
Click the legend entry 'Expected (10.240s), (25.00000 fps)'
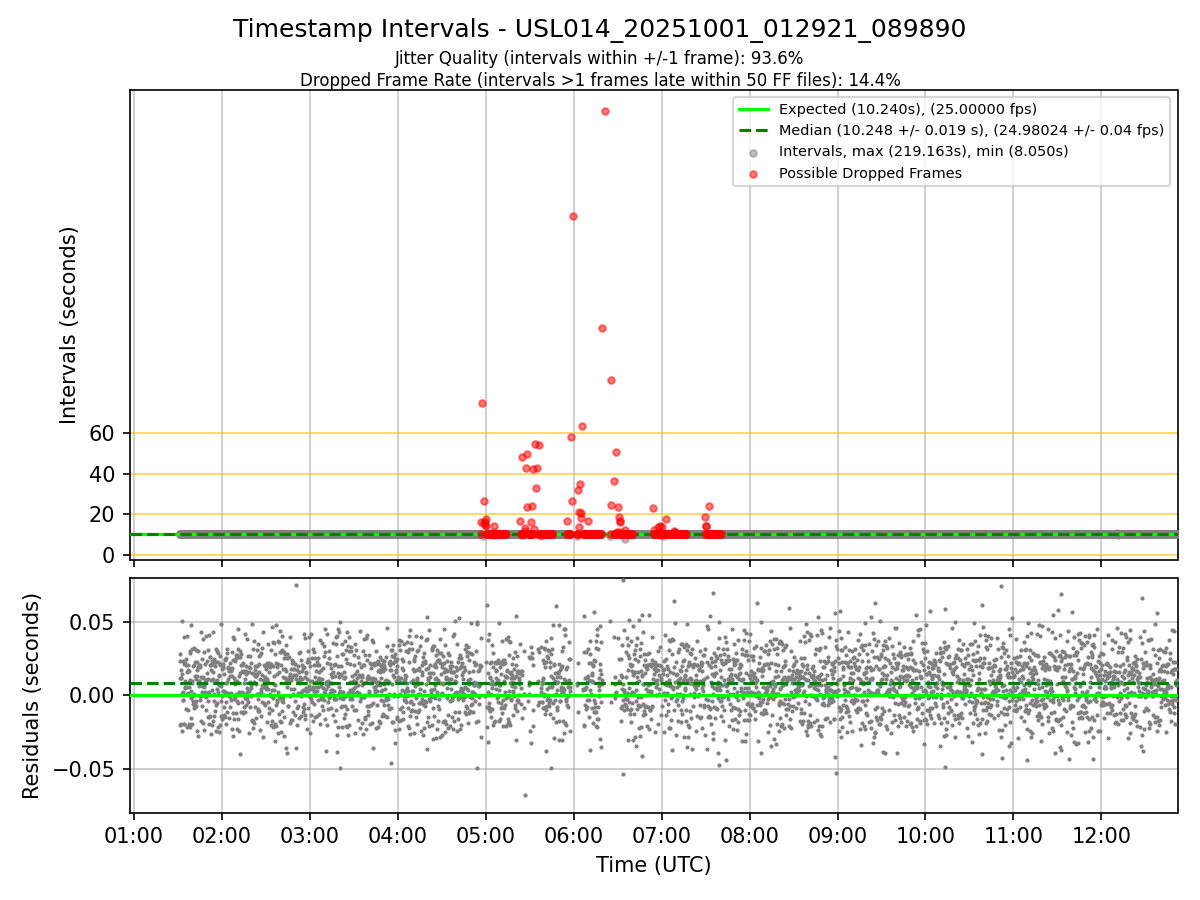(x=907, y=109)
